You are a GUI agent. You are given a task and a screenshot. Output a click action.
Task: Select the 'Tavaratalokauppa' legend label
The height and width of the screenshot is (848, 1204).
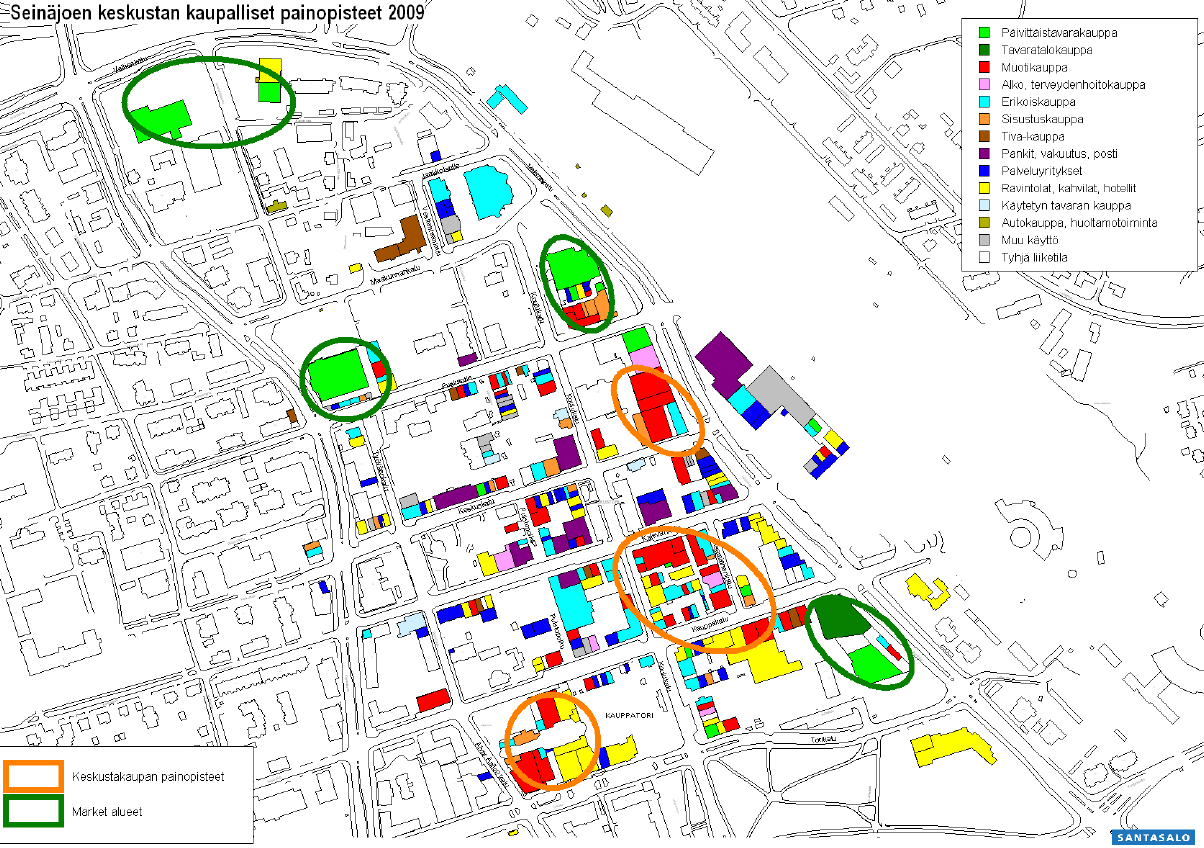tap(1047, 49)
